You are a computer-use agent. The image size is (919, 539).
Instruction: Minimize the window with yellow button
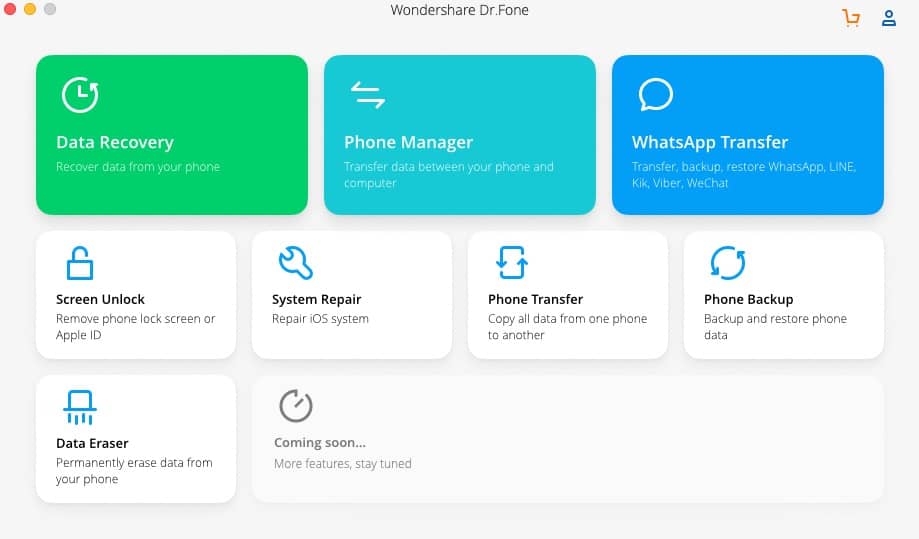[30, 9]
